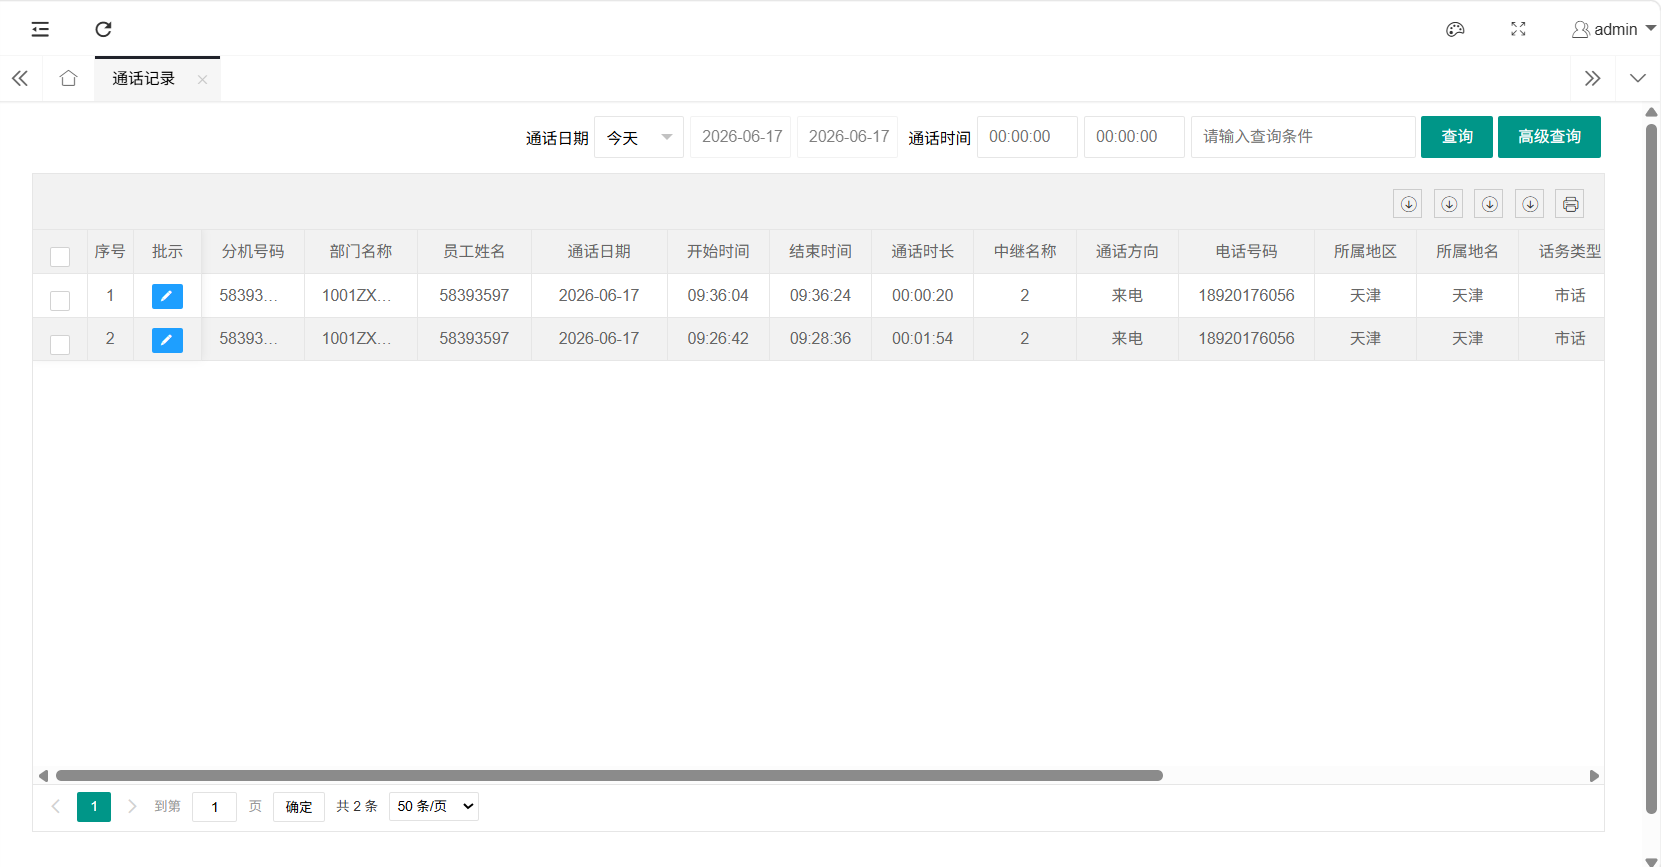Click the go-to page number input

(214, 807)
